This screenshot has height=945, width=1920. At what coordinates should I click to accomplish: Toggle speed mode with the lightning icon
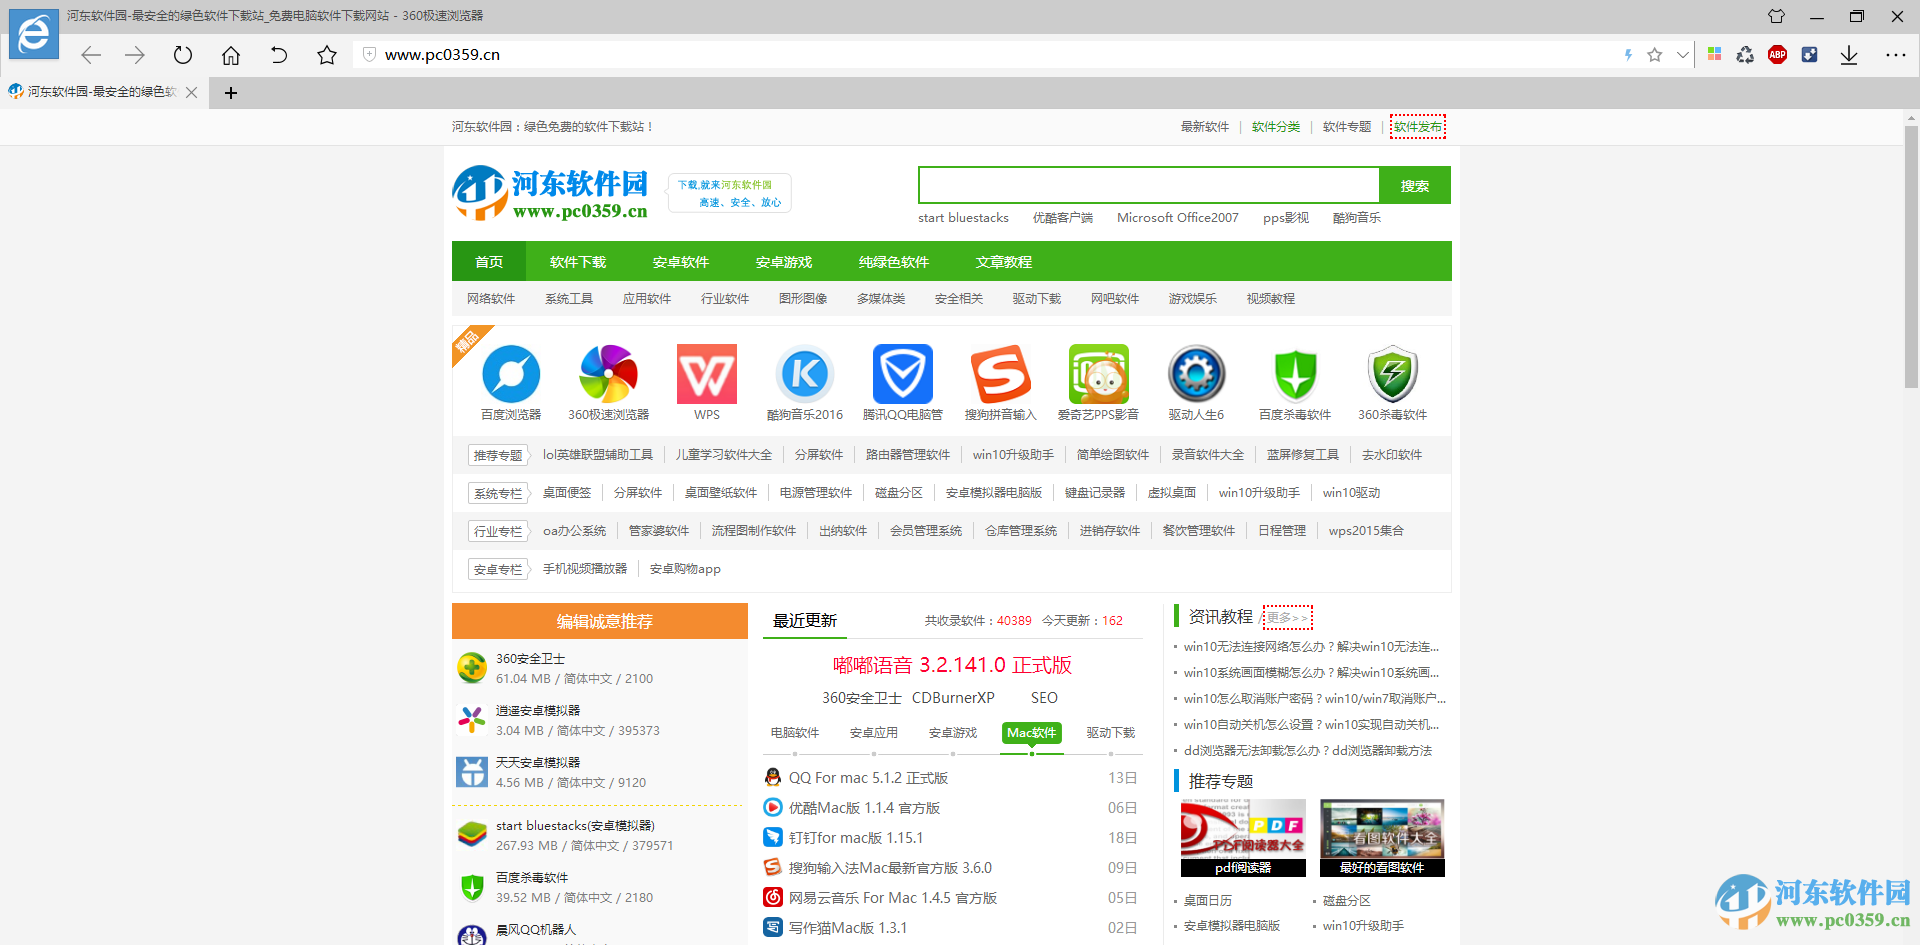pos(1626,55)
